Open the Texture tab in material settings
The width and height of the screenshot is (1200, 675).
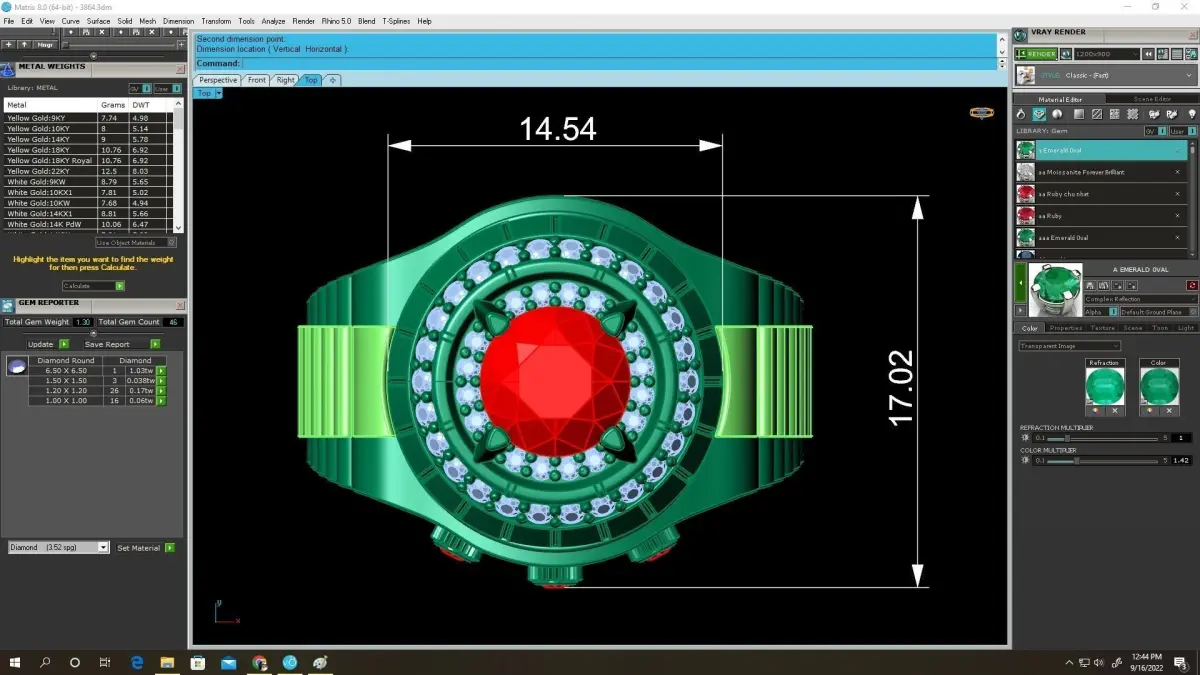tap(1103, 328)
